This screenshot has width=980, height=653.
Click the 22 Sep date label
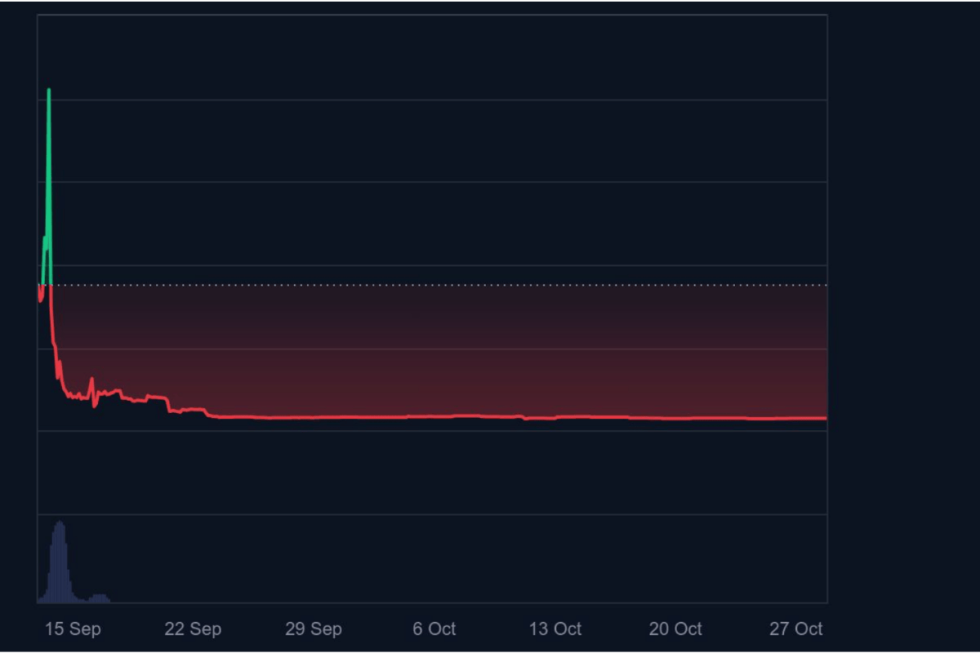pos(192,629)
